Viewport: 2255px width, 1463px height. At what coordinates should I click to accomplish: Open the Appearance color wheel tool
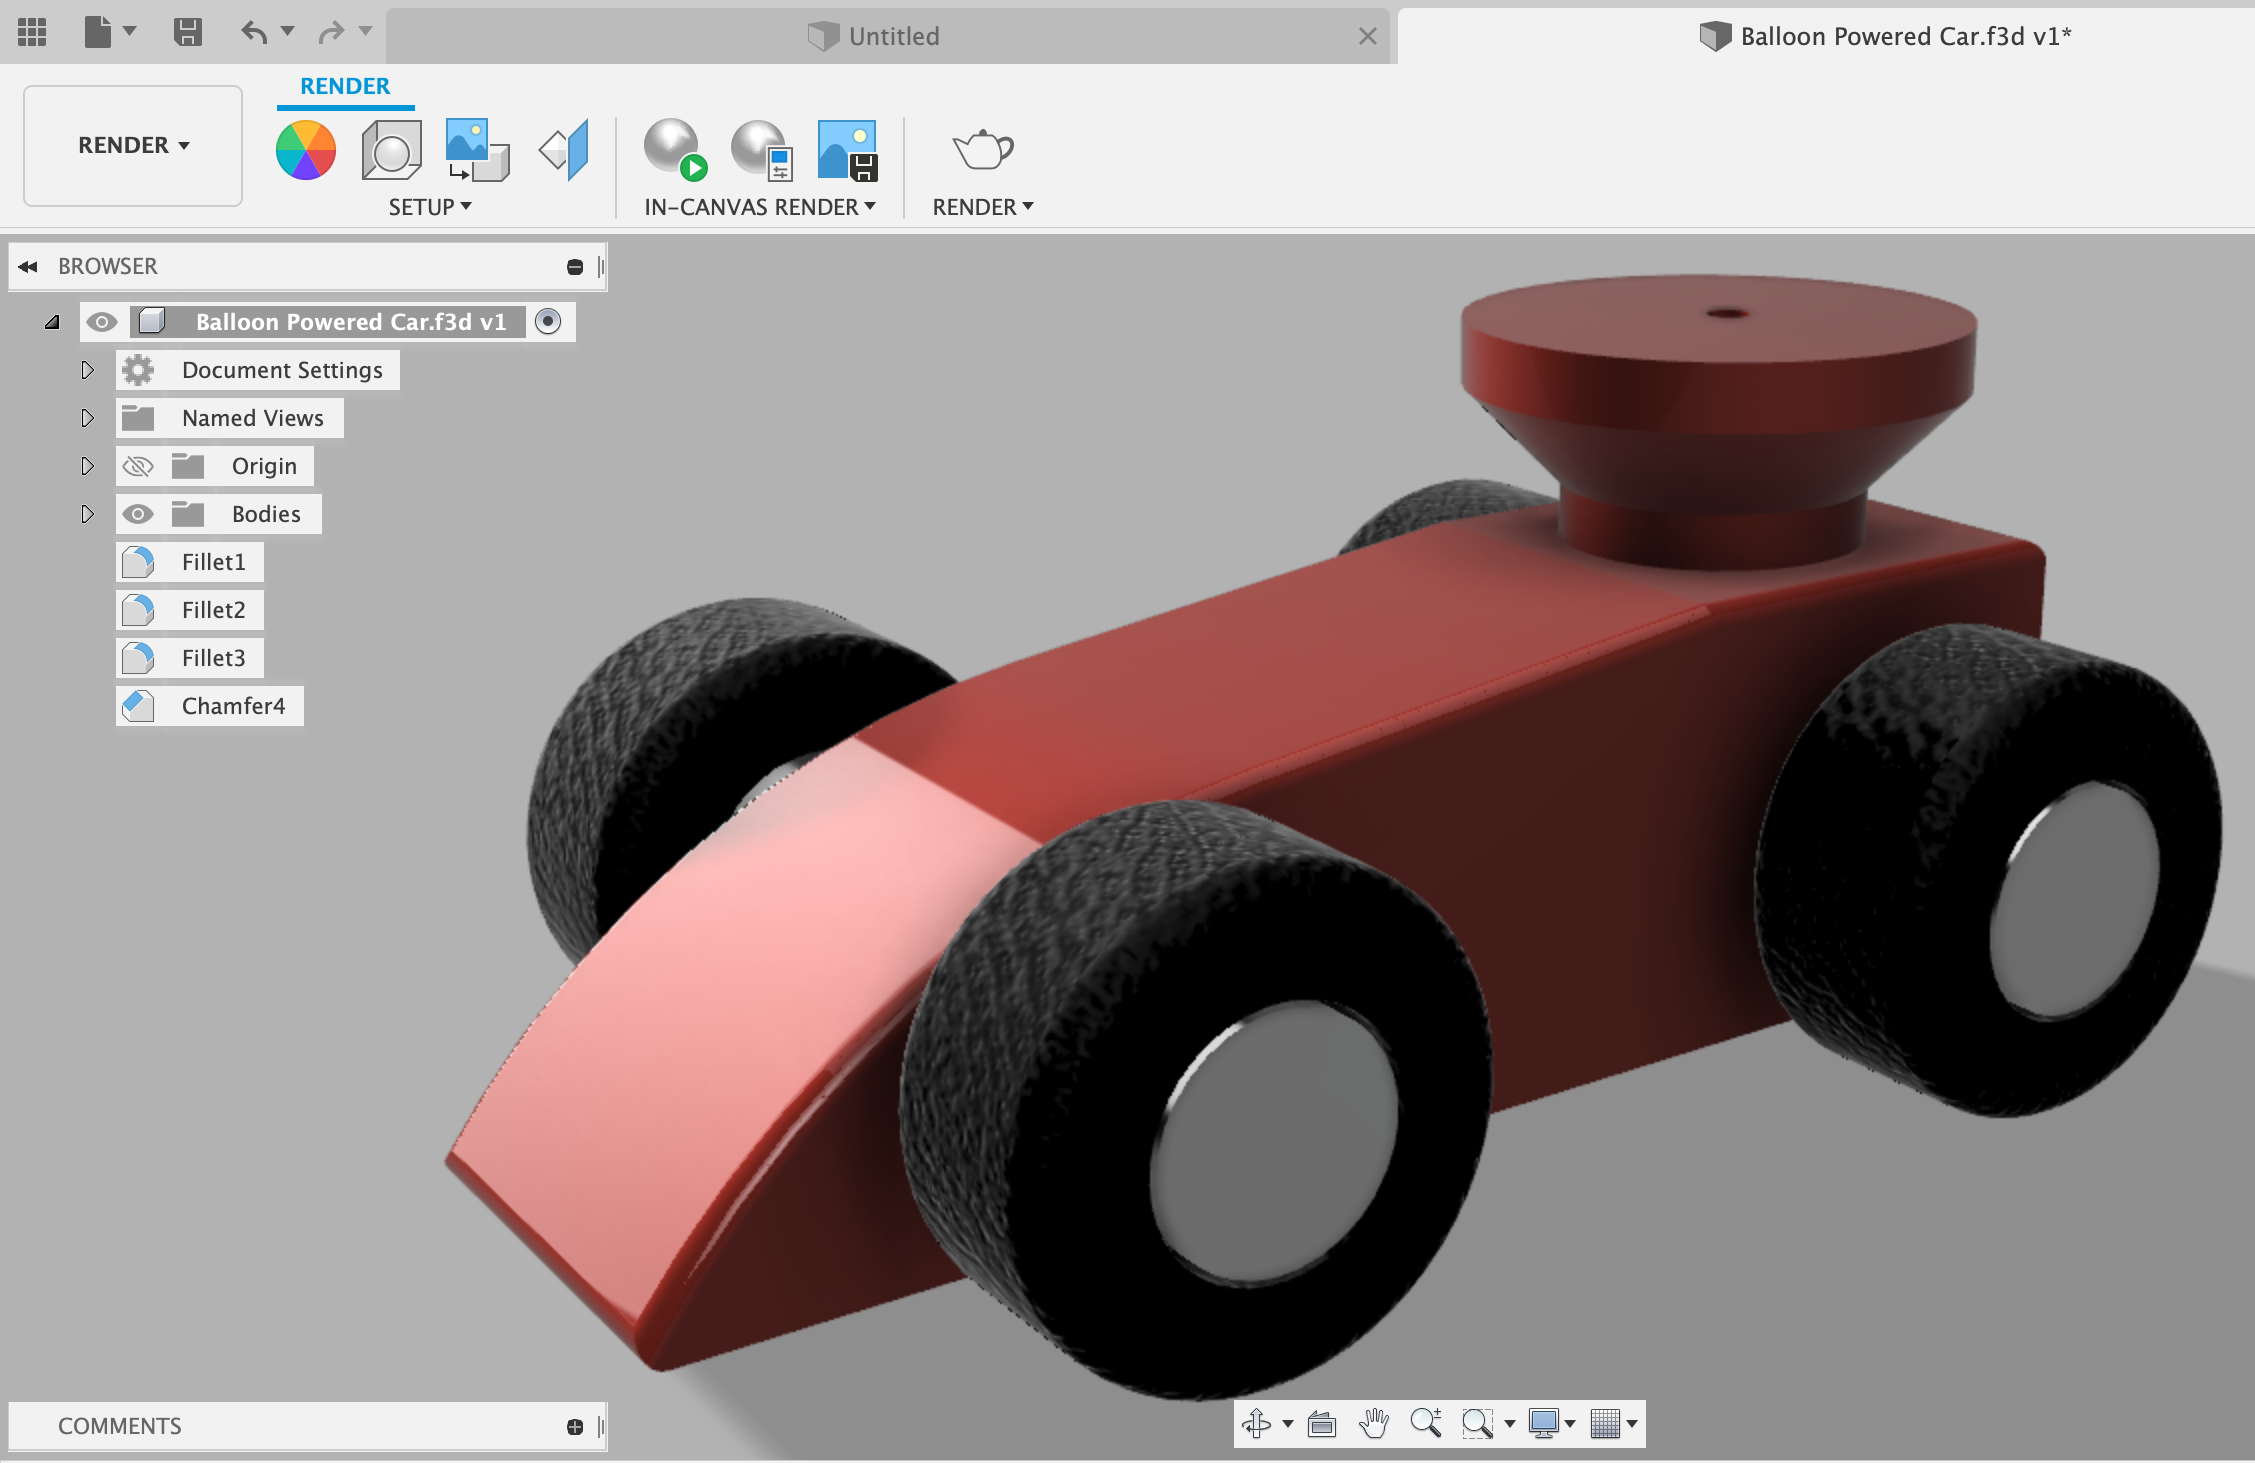click(306, 150)
